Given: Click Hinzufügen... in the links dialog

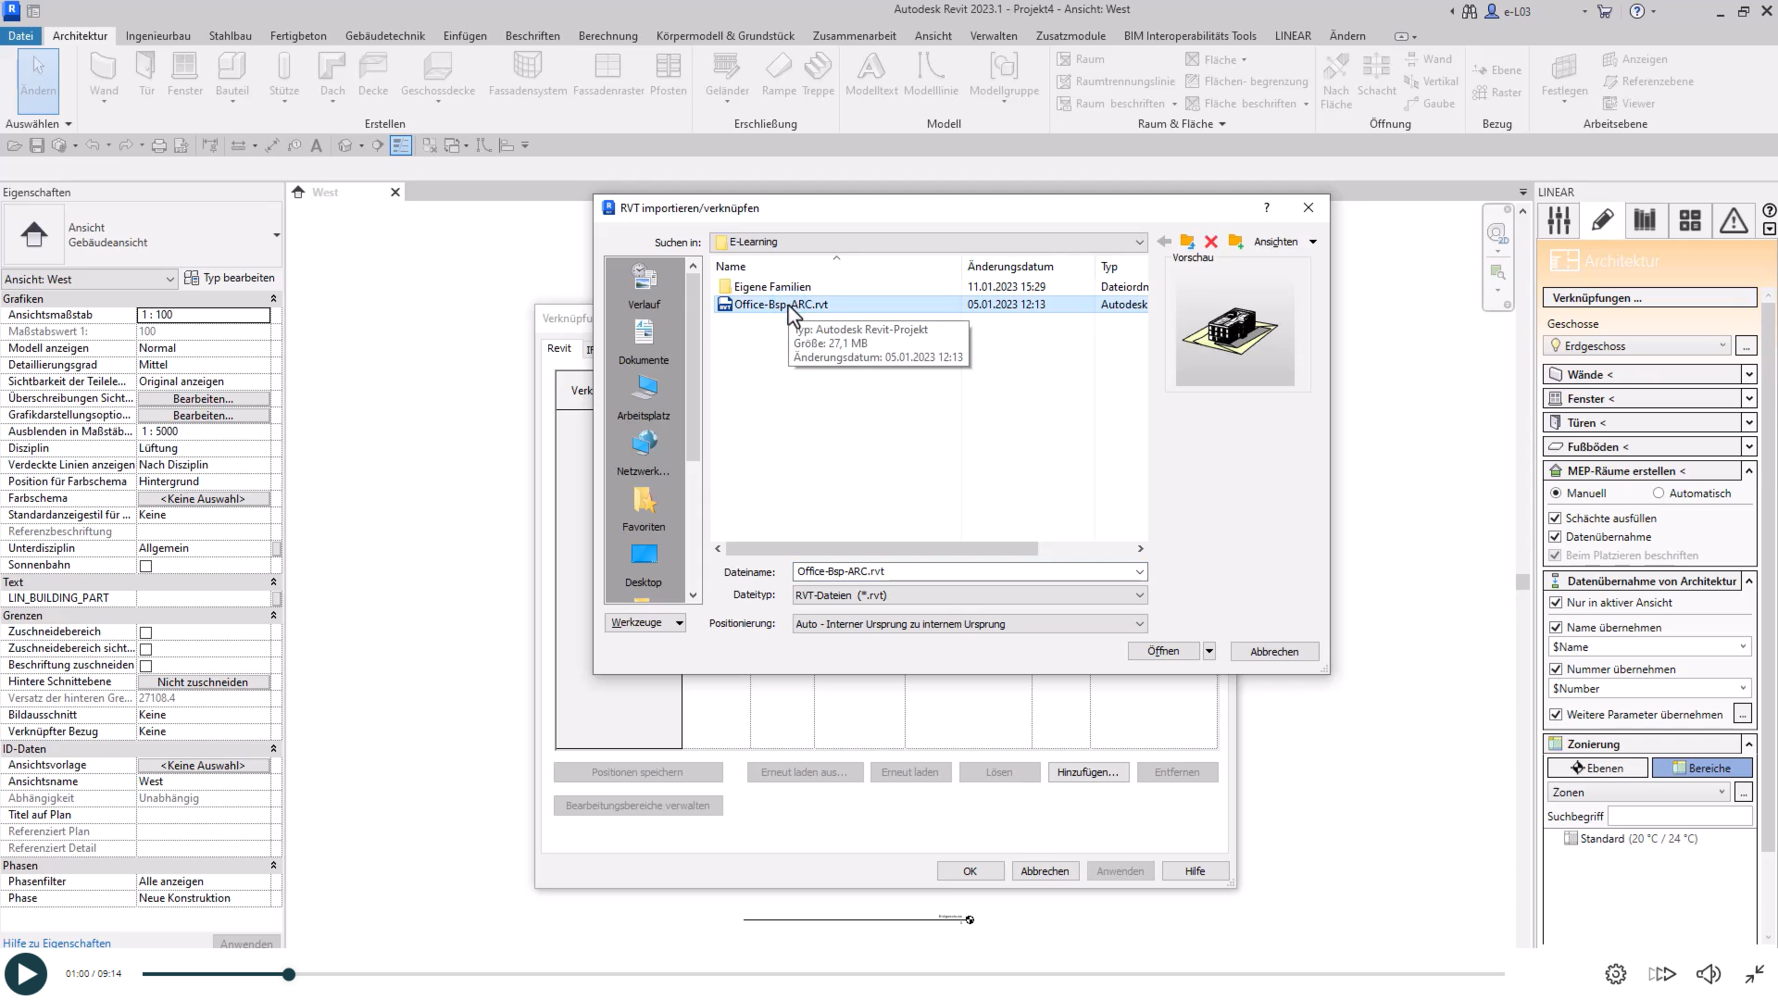Looking at the screenshot, I should click(1088, 772).
